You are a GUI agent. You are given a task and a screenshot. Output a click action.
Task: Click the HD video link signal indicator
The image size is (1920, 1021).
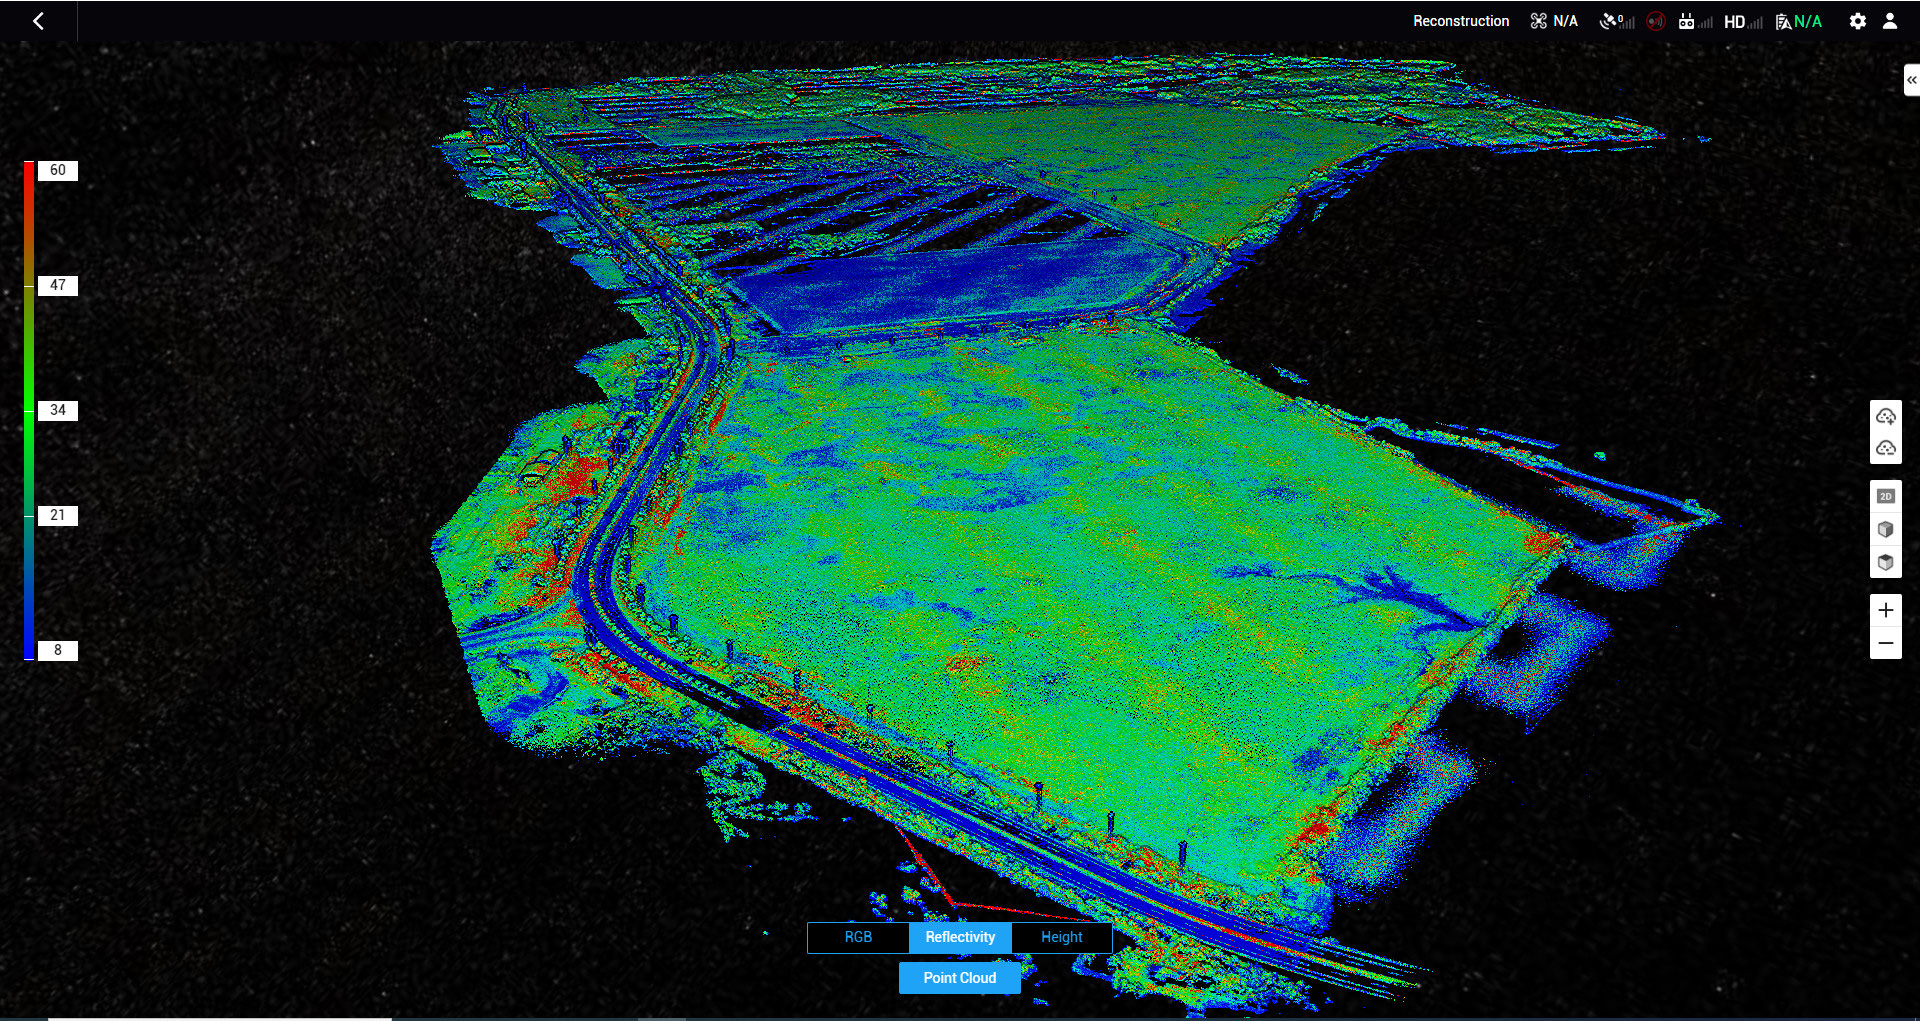1743,21
